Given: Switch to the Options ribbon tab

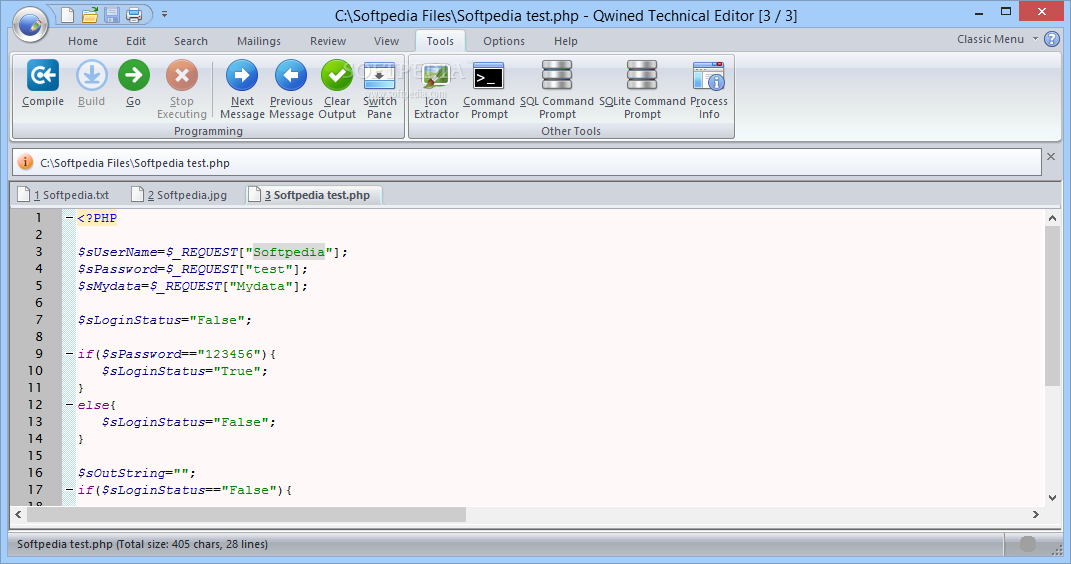Looking at the screenshot, I should 504,41.
